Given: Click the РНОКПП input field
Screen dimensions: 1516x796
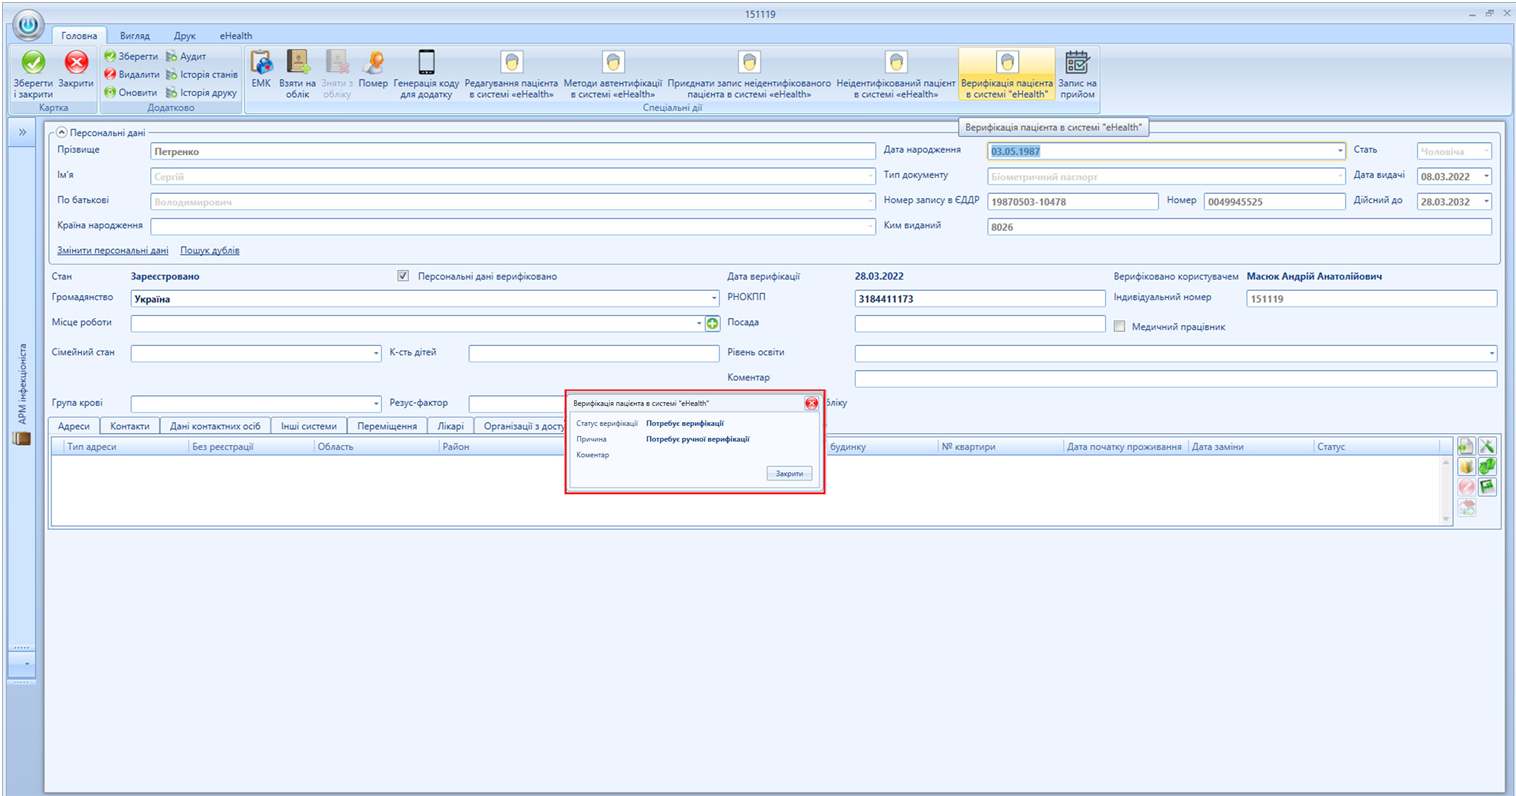Looking at the screenshot, I should [980, 299].
